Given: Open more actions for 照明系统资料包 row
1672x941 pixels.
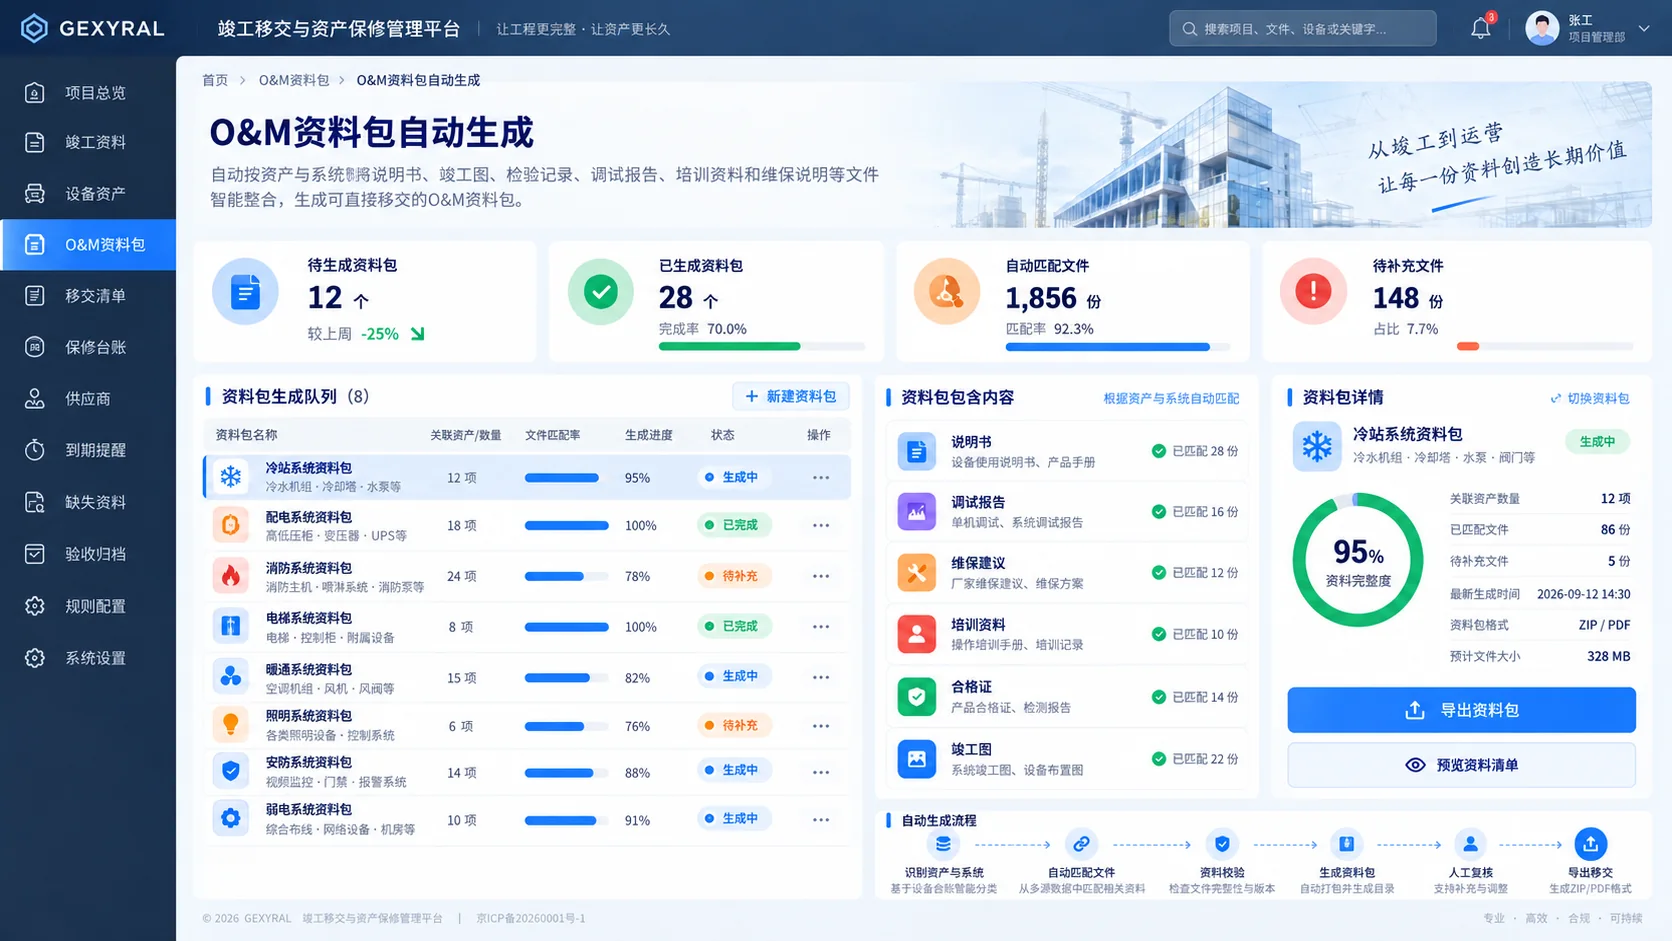Looking at the screenshot, I should [821, 726].
